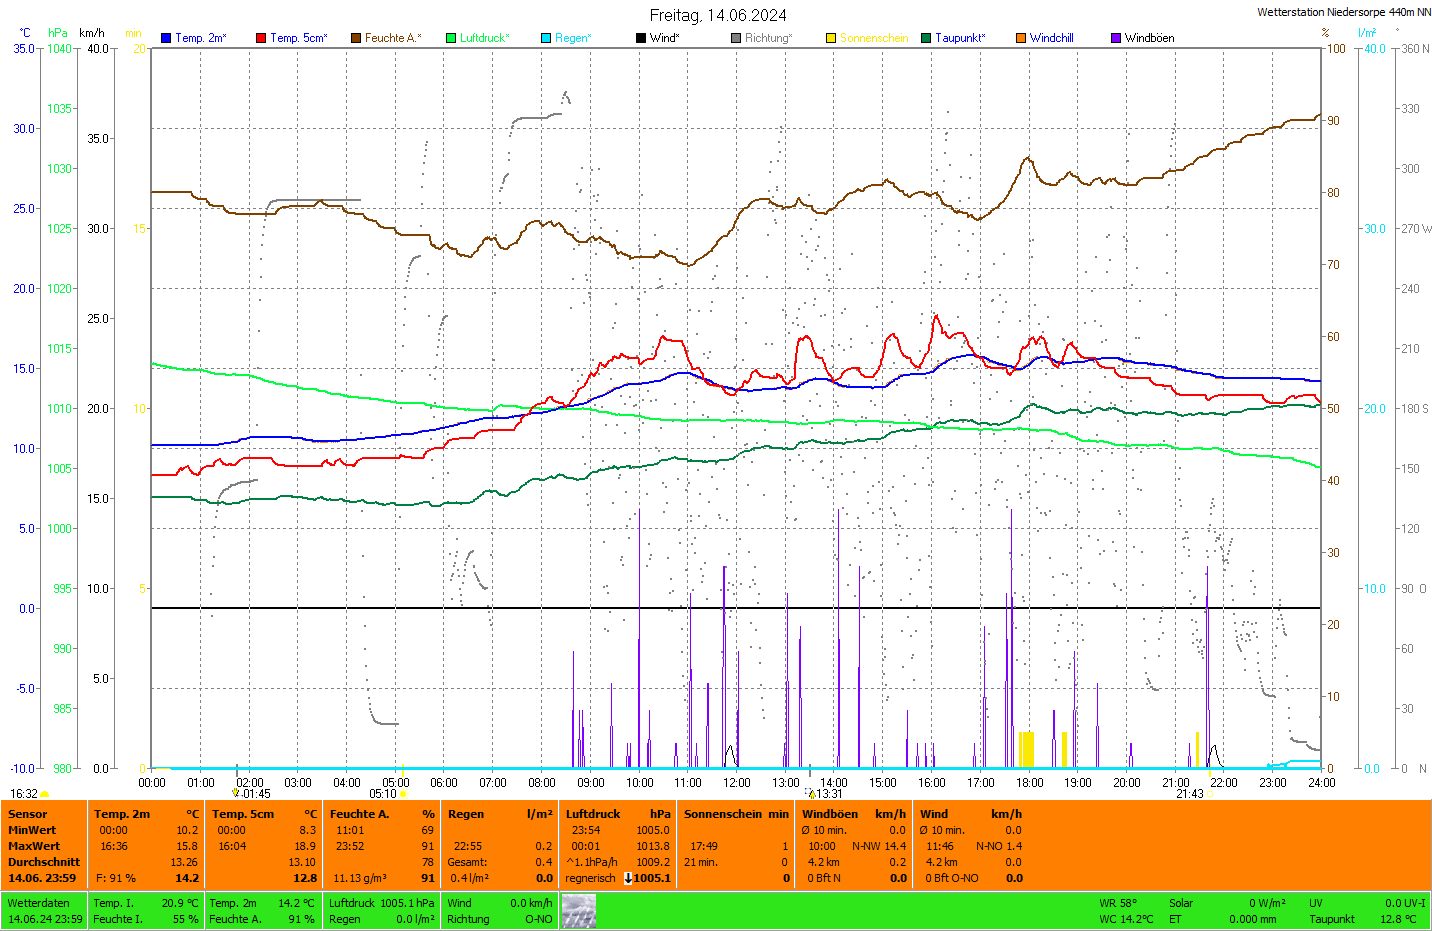Click the 12:00 mark on time axis
Image resolution: width=1432 pixels, height=931 pixels.
737,783
